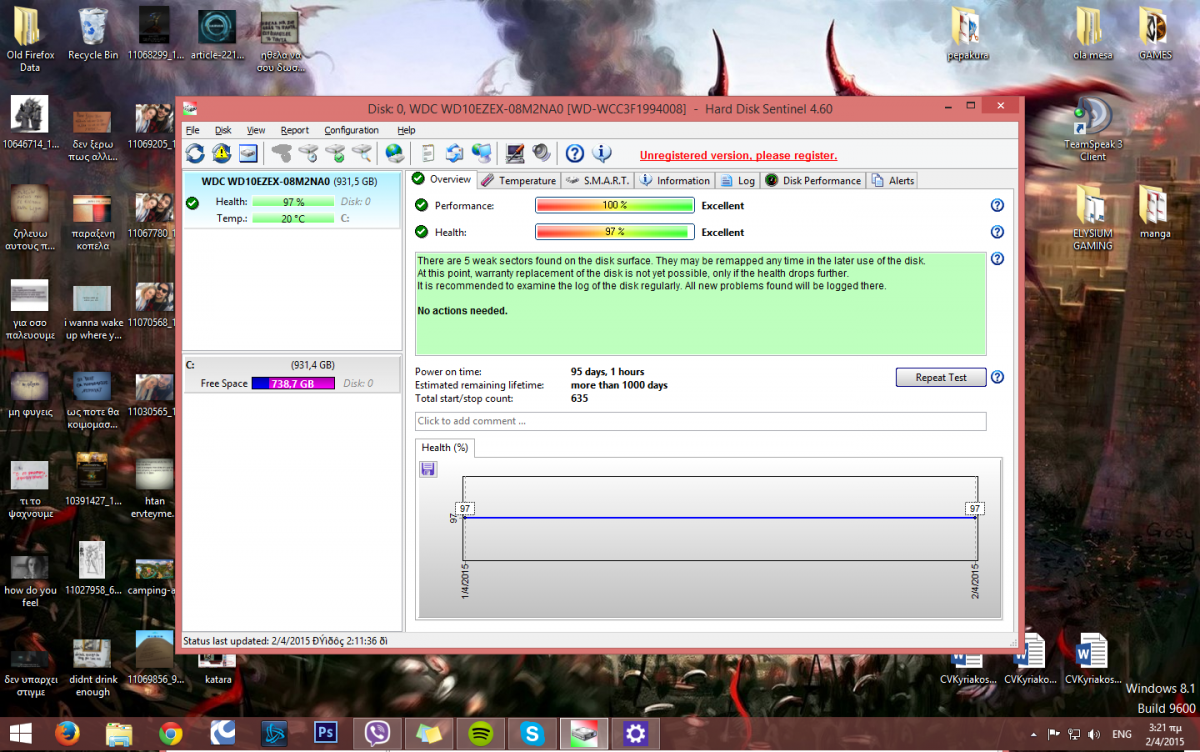Click the refresh disk status toolbar icon
The image size is (1200, 752).
pyautogui.click(x=195, y=153)
